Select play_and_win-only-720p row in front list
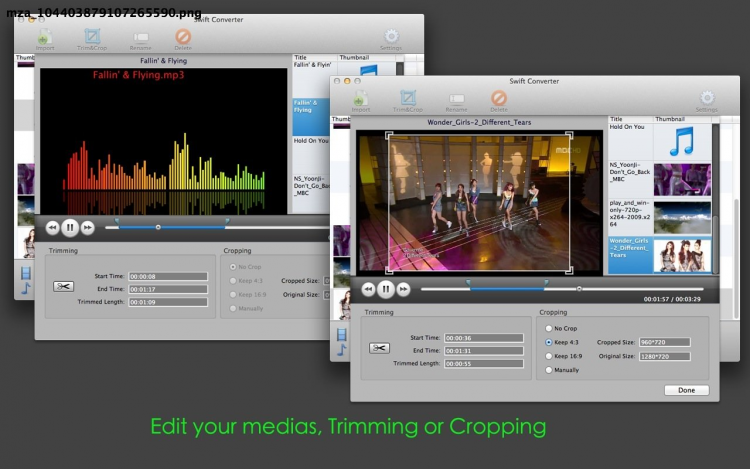The height and width of the screenshot is (469, 750). pos(660,217)
